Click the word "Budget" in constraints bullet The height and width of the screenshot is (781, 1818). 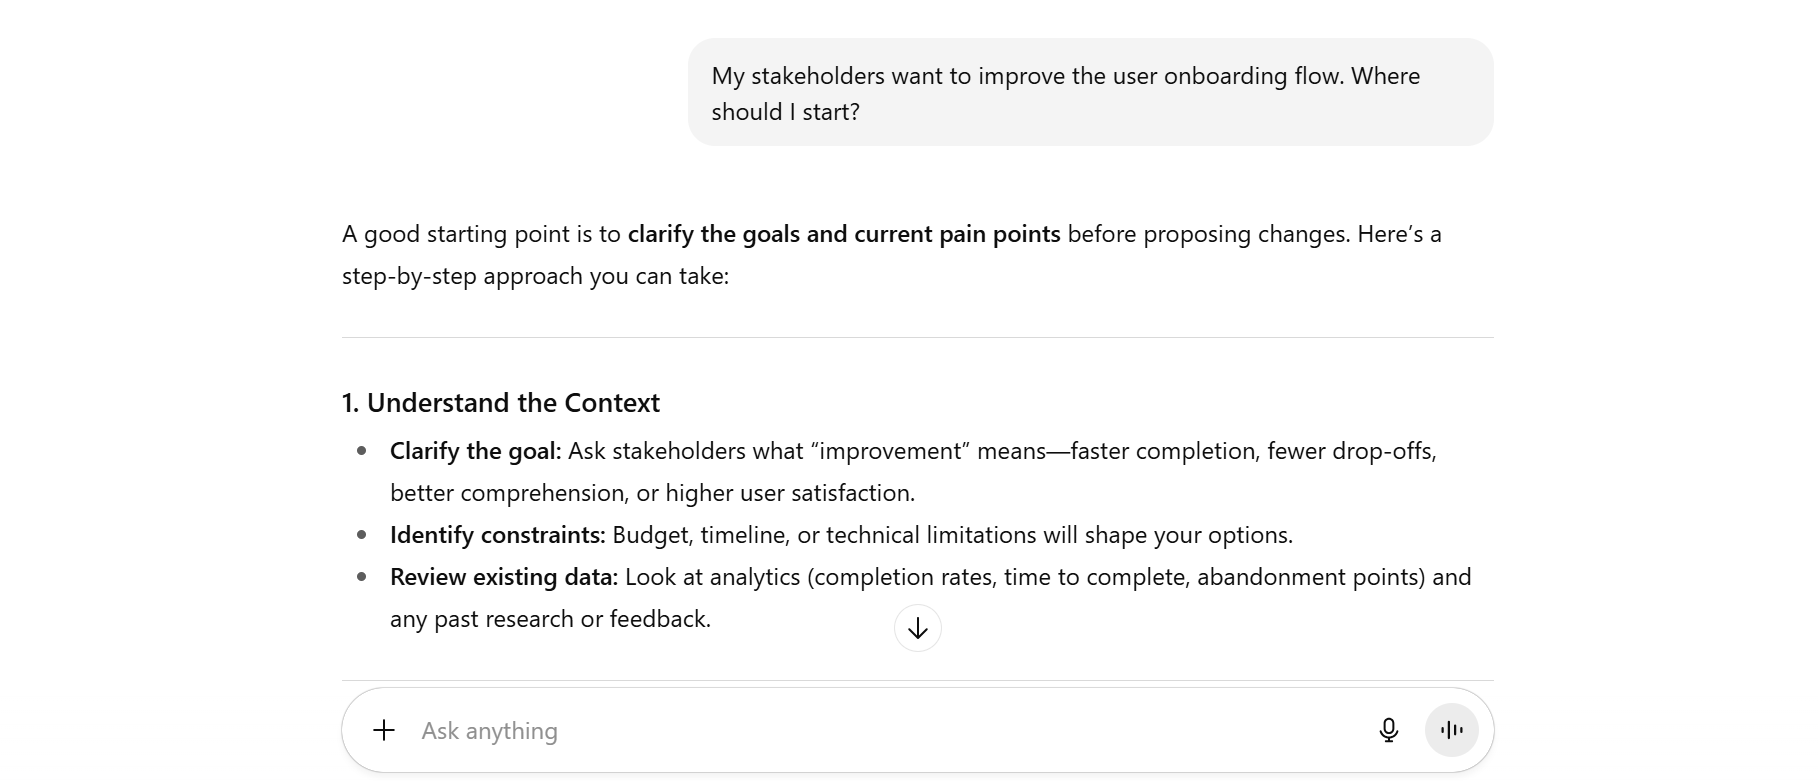tap(653, 535)
